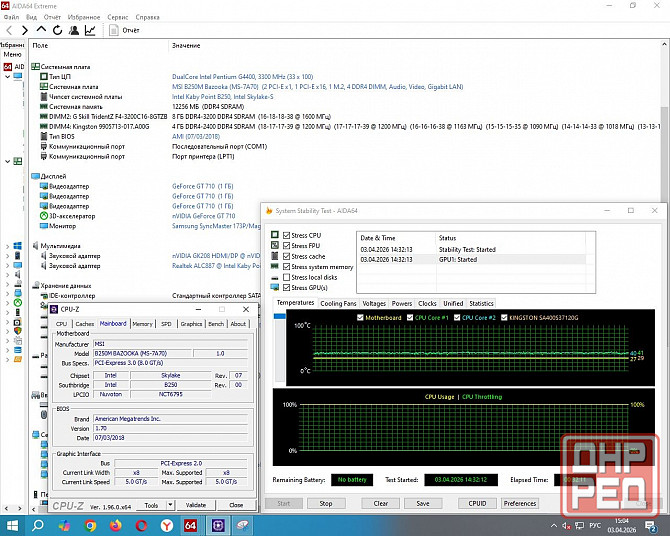
Task: Select the GPU1: Started log row
Action: pos(460,259)
